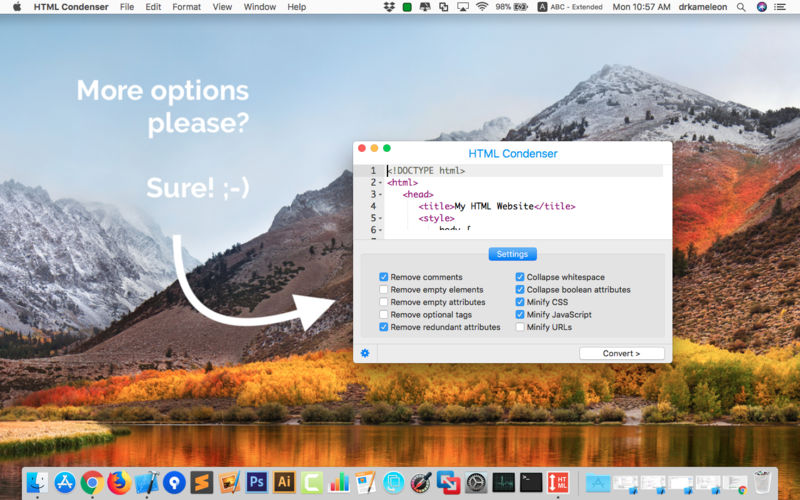Open the Chrome downloads stack in dock
This screenshot has width=800, height=500.
point(735,482)
